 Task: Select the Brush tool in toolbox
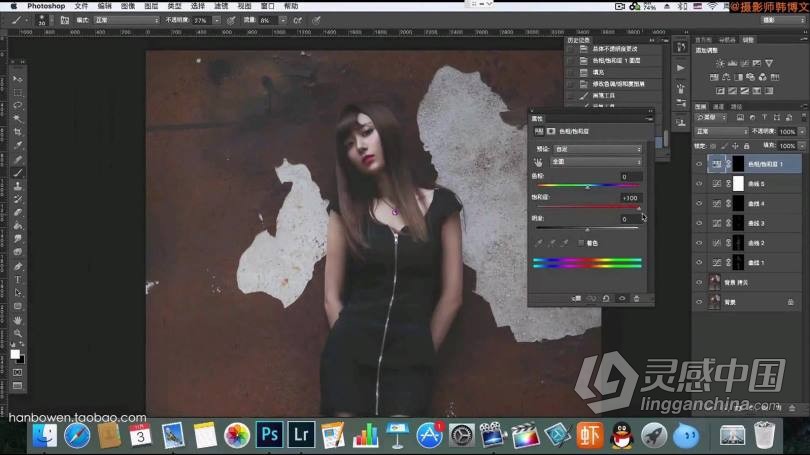click(x=18, y=172)
